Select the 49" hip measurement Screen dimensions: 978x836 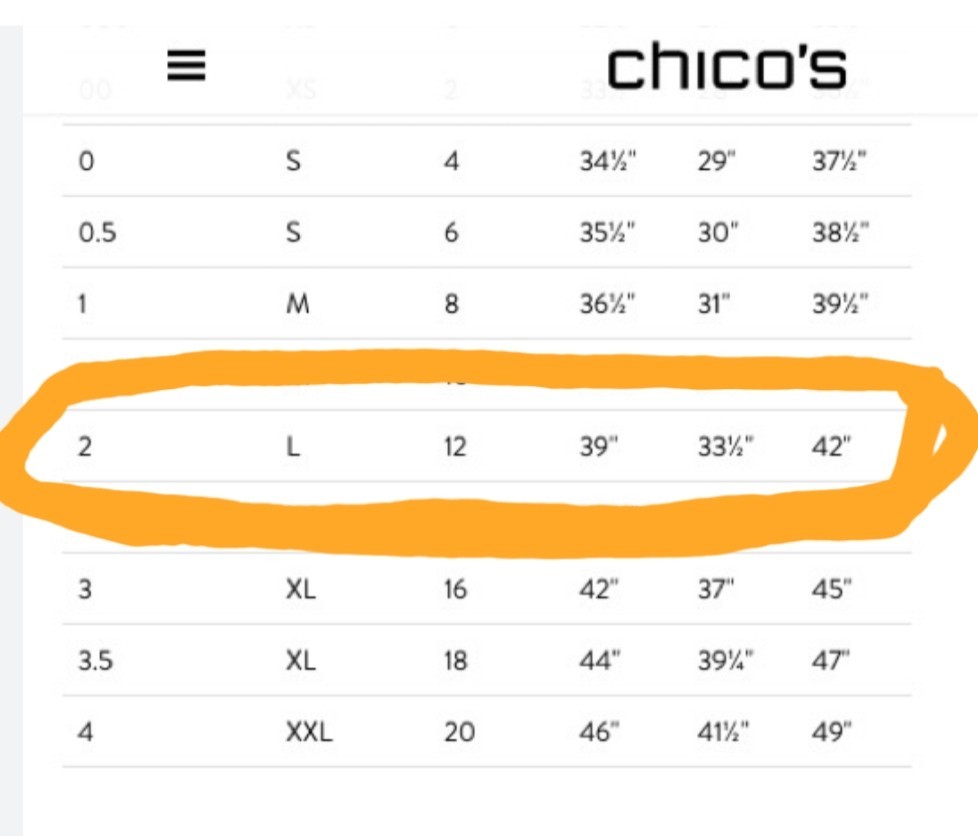(x=831, y=732)
